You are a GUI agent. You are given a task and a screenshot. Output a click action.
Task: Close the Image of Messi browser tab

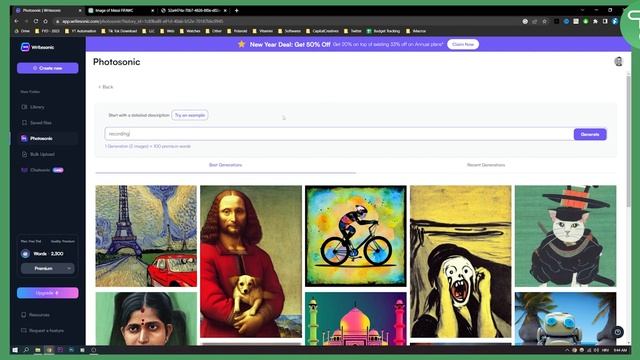pyautogui.click(x=152, y=10)
